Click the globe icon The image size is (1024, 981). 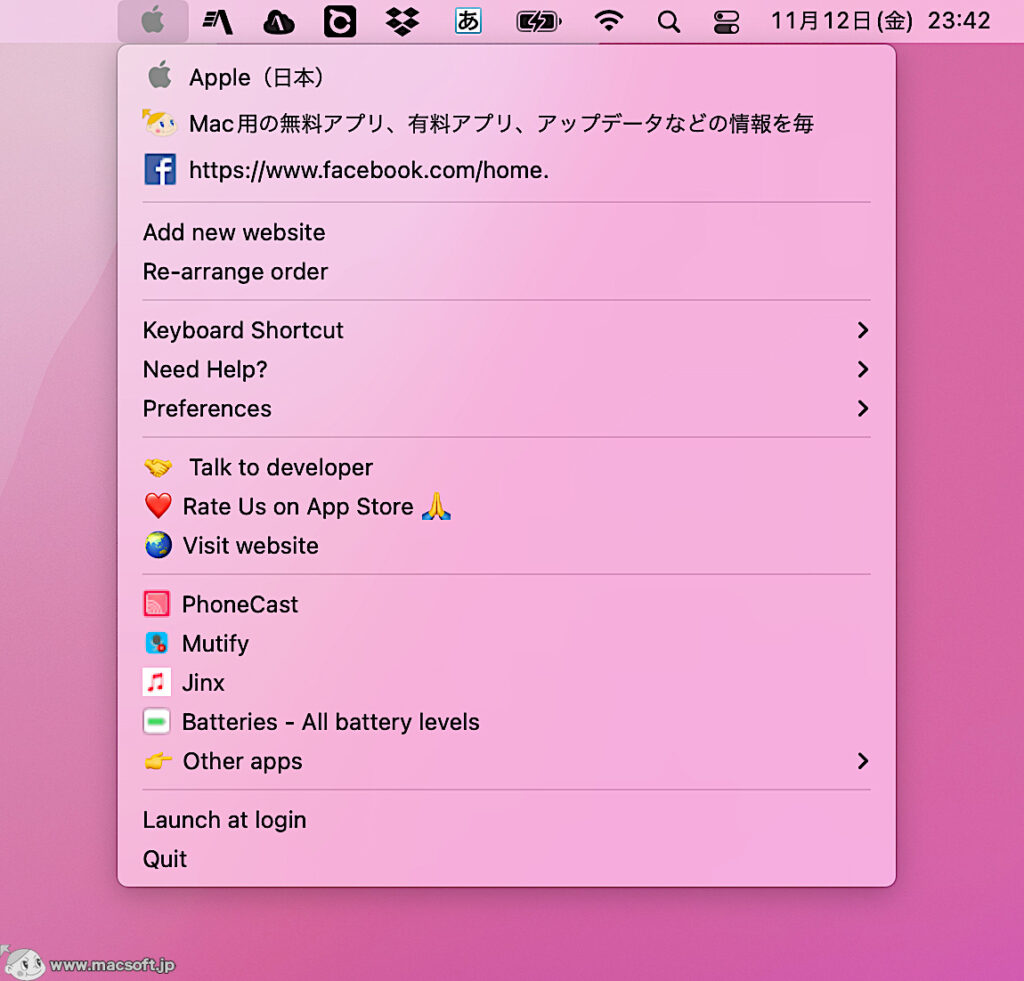[158, 545]
